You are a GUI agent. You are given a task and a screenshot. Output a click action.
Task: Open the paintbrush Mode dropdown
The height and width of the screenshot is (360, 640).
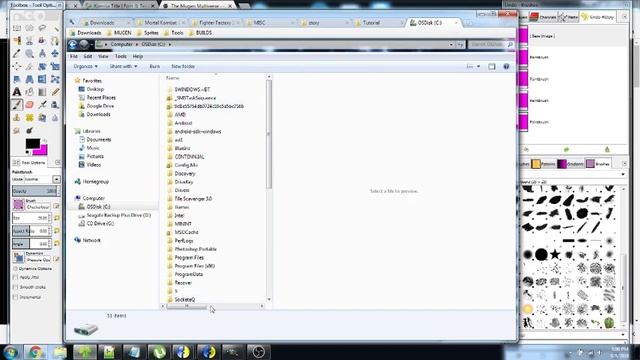(56, 179)
